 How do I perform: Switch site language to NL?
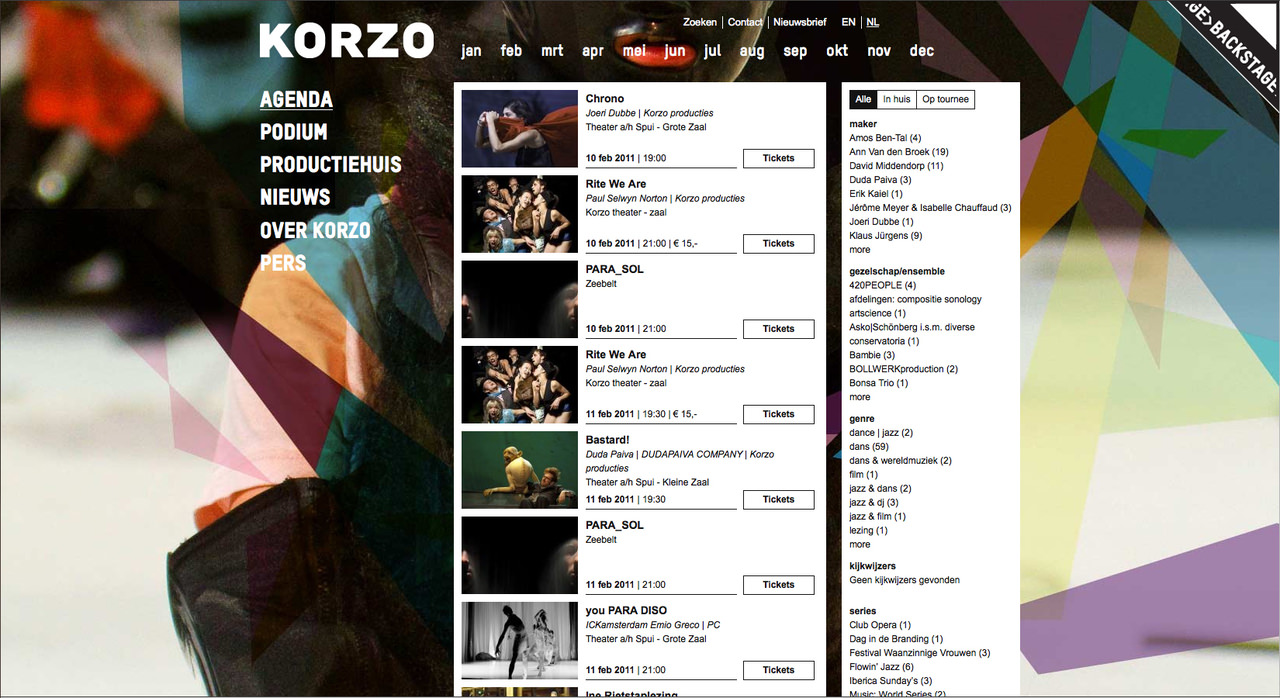tap(873, 22)
